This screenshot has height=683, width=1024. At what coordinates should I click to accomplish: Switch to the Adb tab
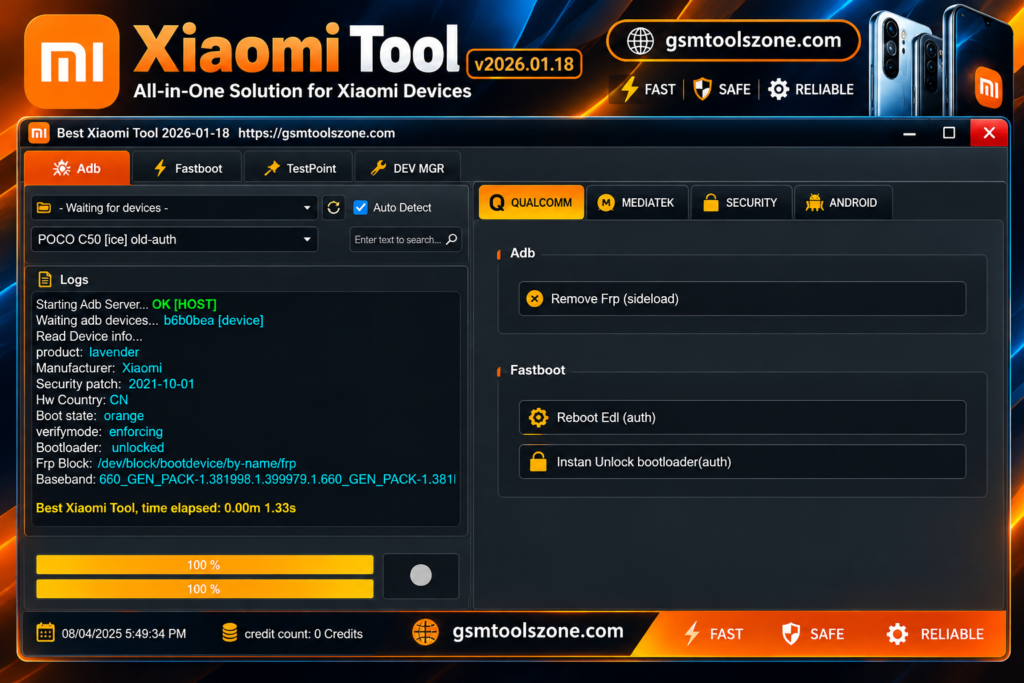(76, 168)
